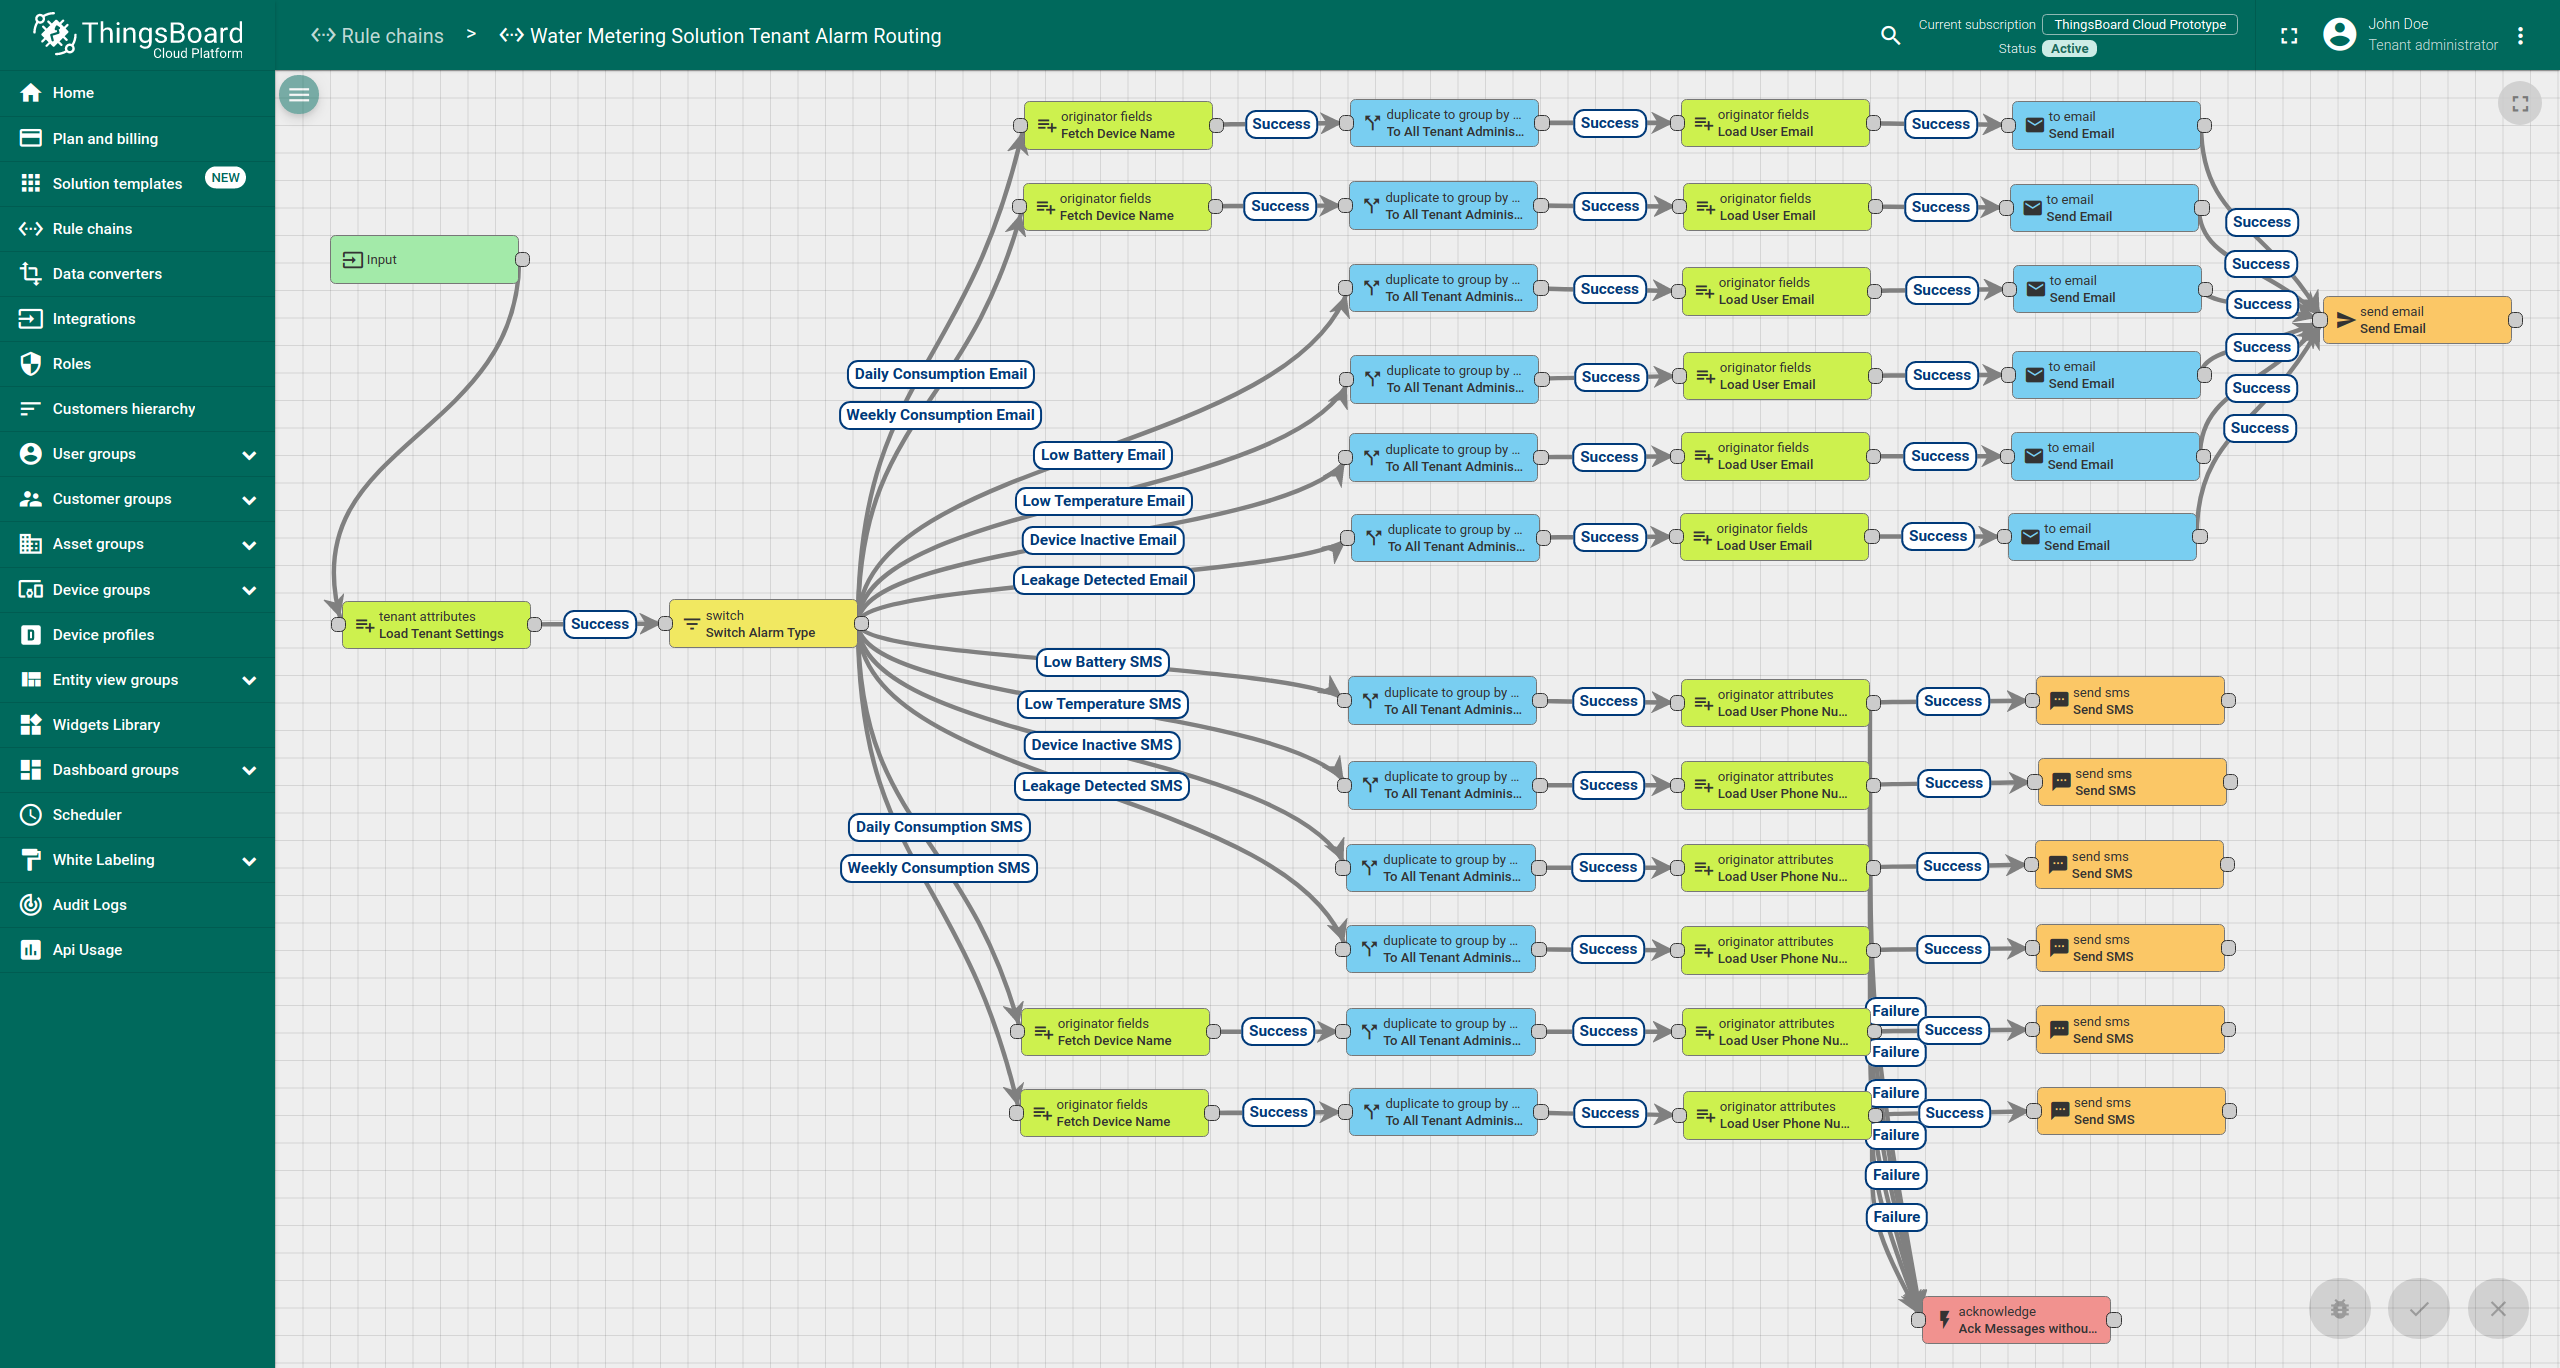
Task: Open the user menu three-dot icon
Action: pos(2520,36)
